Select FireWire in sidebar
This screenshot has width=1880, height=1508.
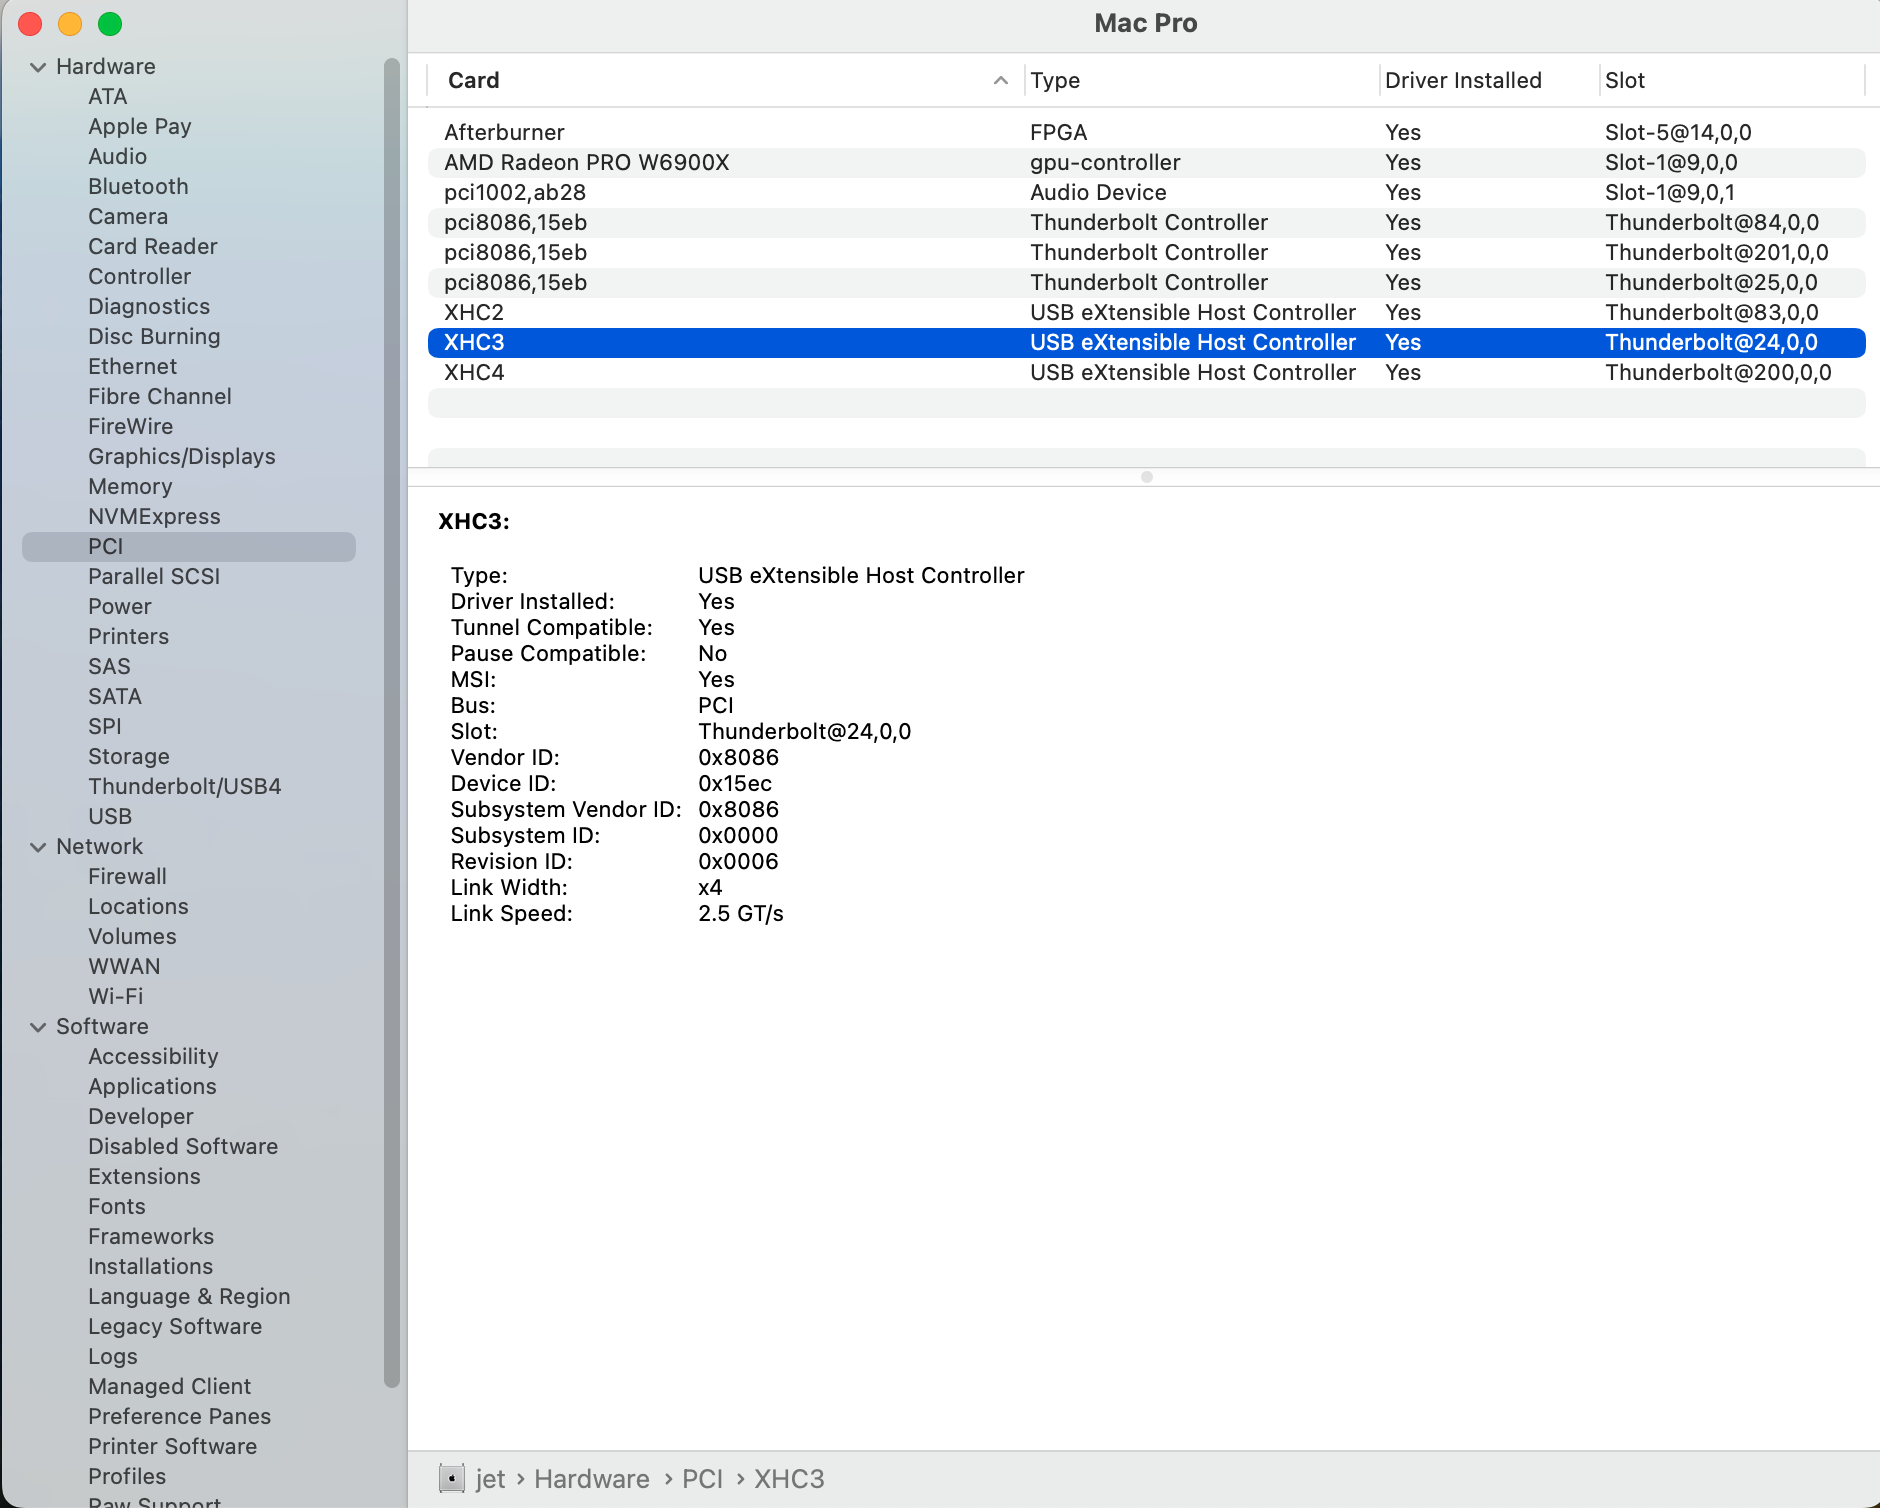131,427
